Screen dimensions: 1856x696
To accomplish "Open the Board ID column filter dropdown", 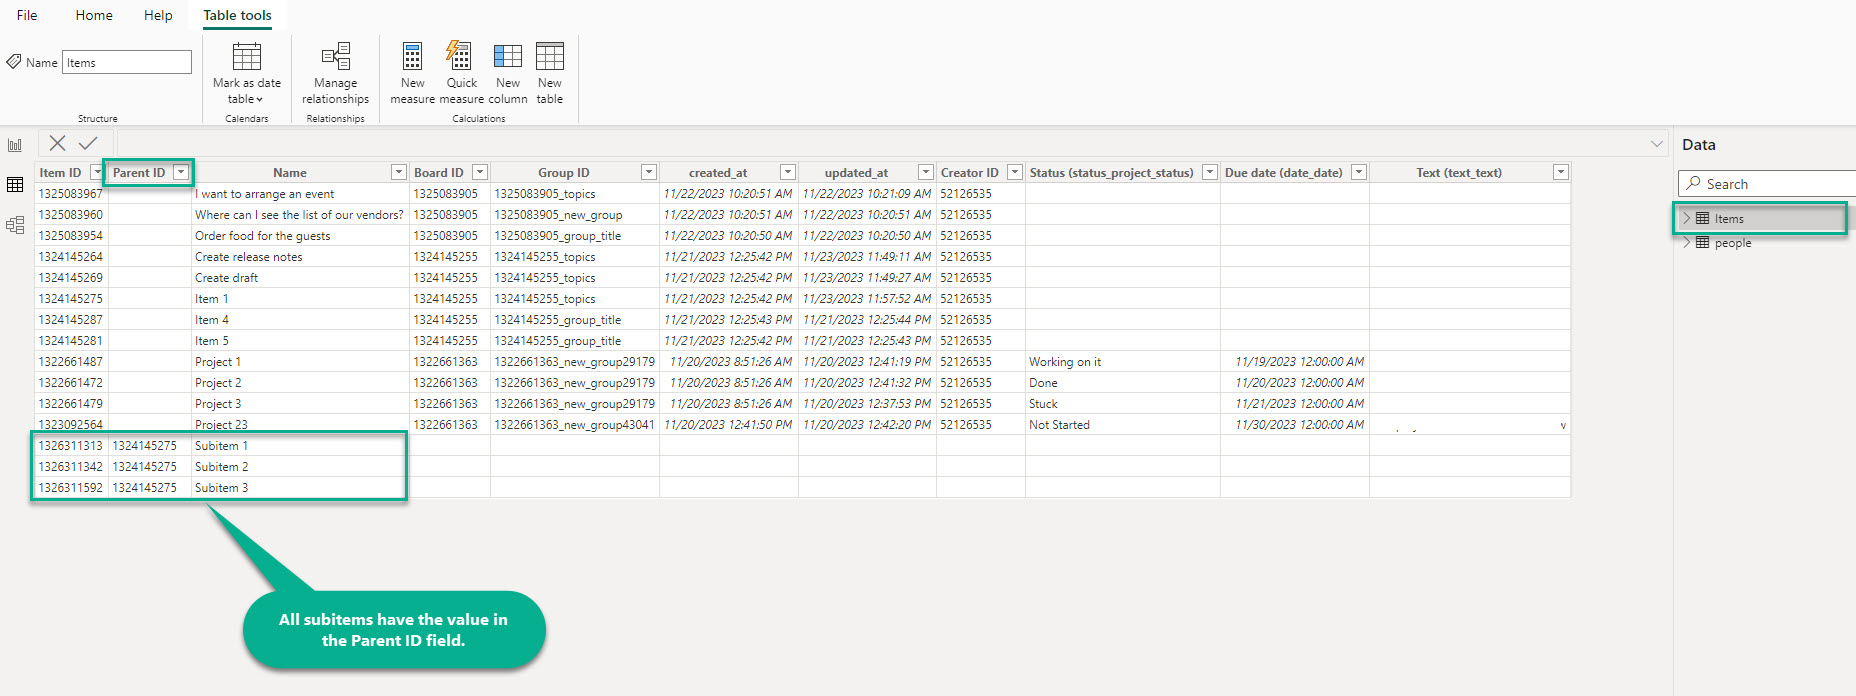I will point(480,173).
